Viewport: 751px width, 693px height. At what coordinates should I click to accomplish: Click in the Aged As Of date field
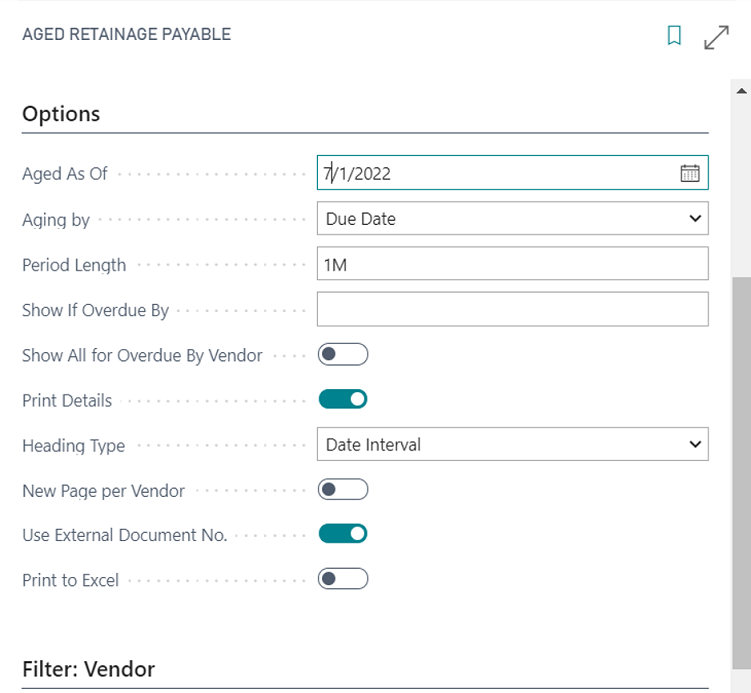498,172
